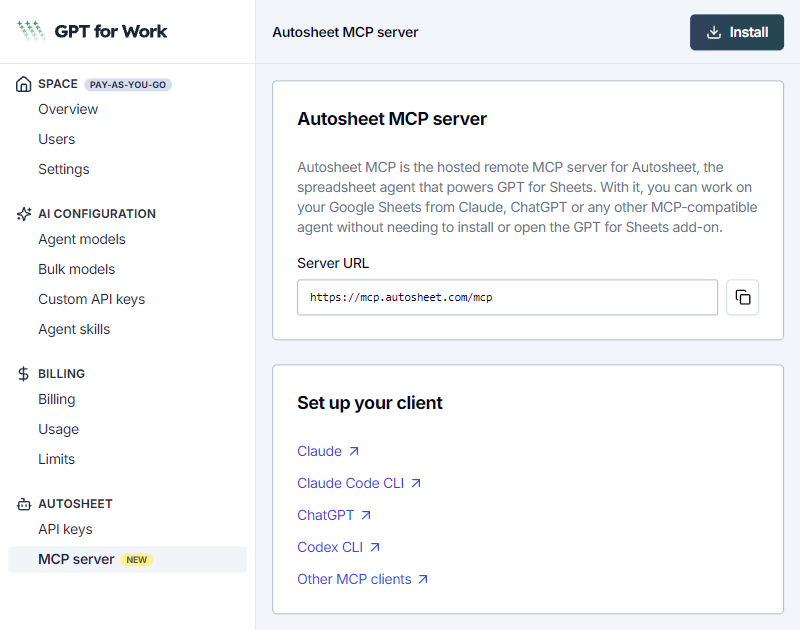
Task: Click the external arrow icon beside Claude
Action: tap(354, 451)
